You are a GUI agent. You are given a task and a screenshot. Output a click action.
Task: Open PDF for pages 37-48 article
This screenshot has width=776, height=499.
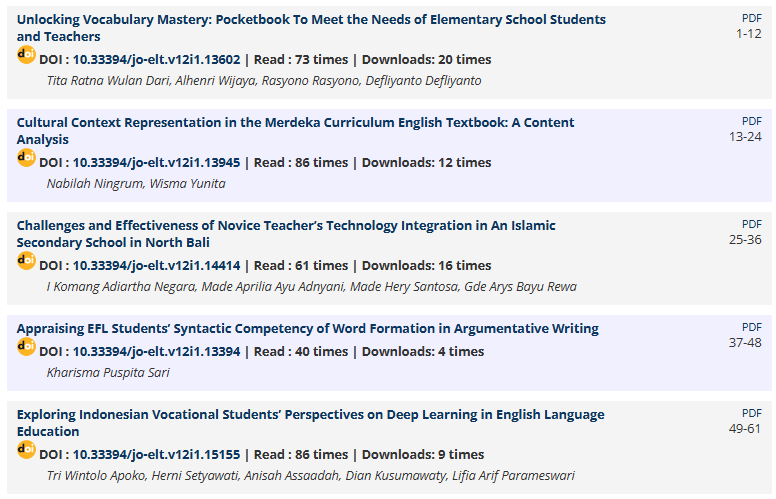pos(751,327)
